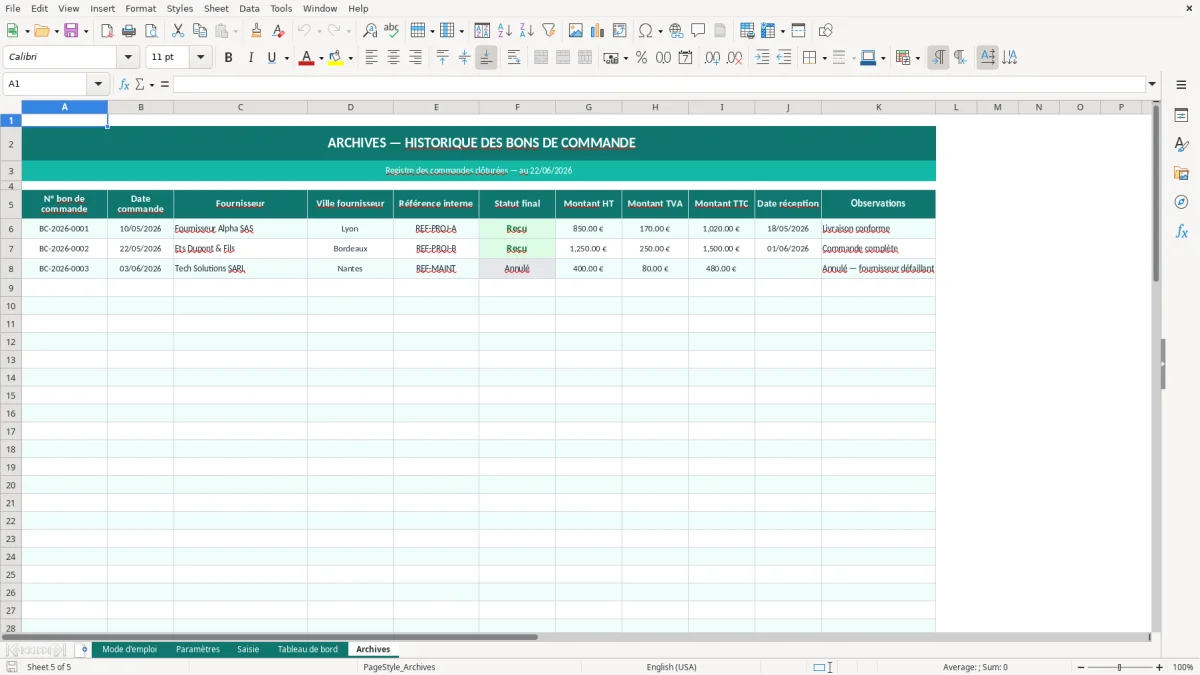Apply the yellow background color swatch

tap(336, 58)
